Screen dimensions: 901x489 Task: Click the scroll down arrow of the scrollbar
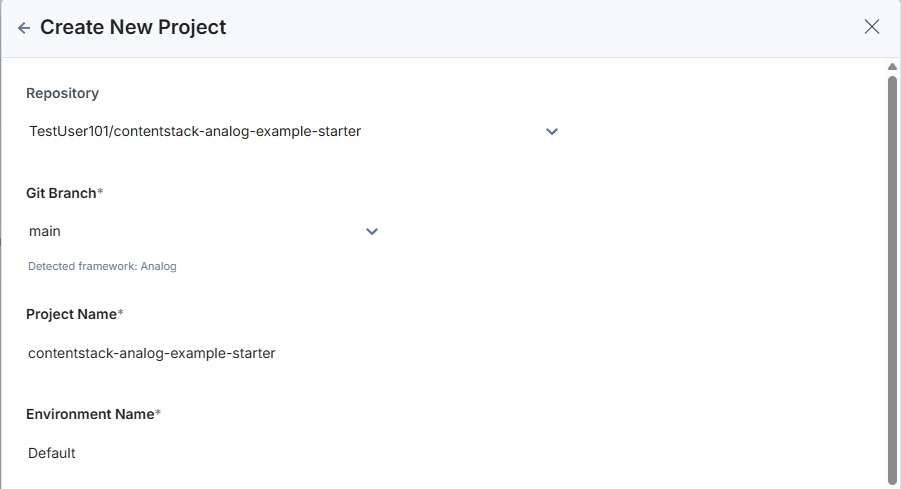(x=892, y=483)
